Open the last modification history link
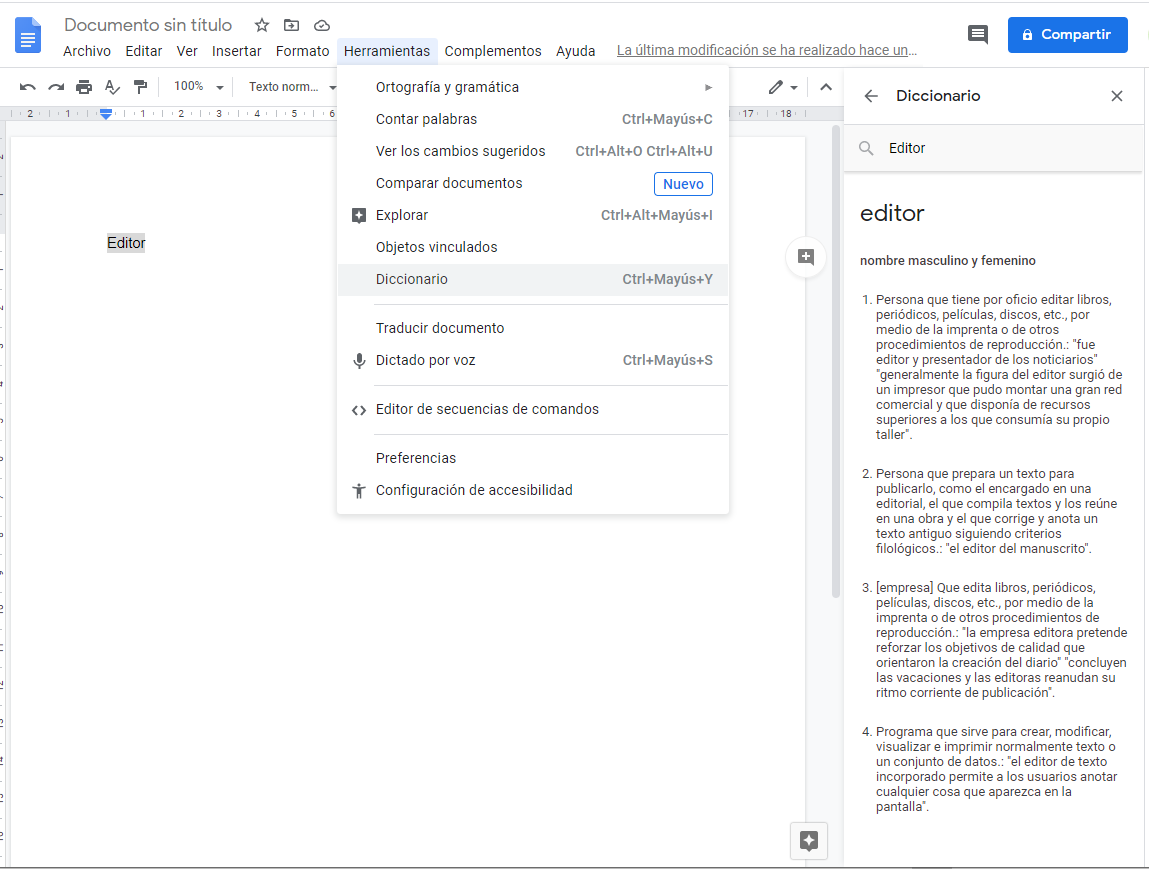 (766, 50)
